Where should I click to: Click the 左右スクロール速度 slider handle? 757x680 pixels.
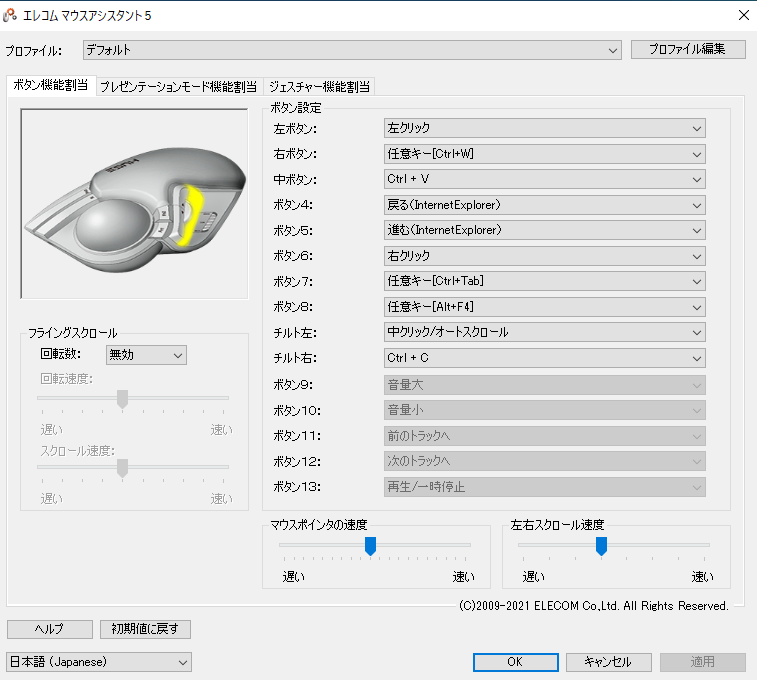click(601, 546)
